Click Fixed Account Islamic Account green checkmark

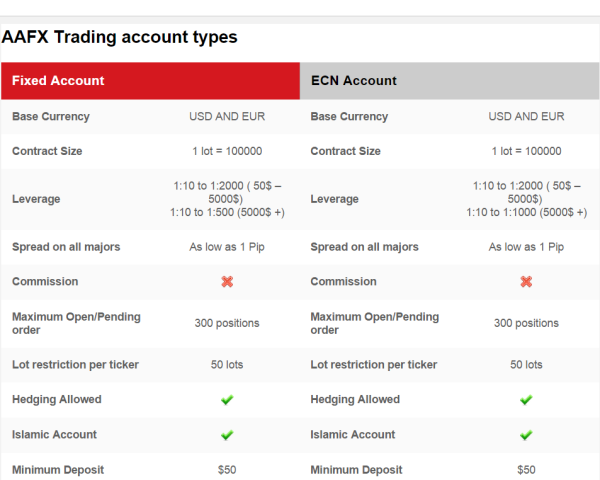click(227, 435)
